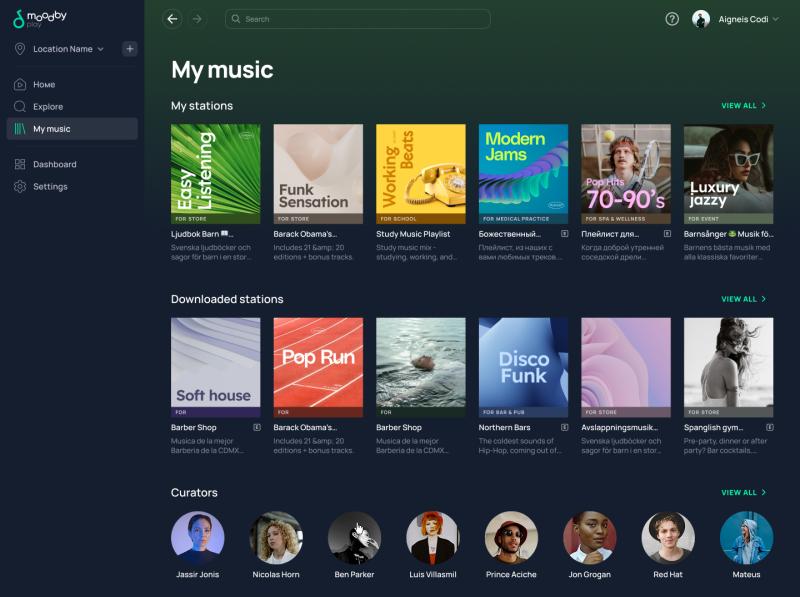View all in My stations
The image size is (800, 597).
[x=743, y=105]
